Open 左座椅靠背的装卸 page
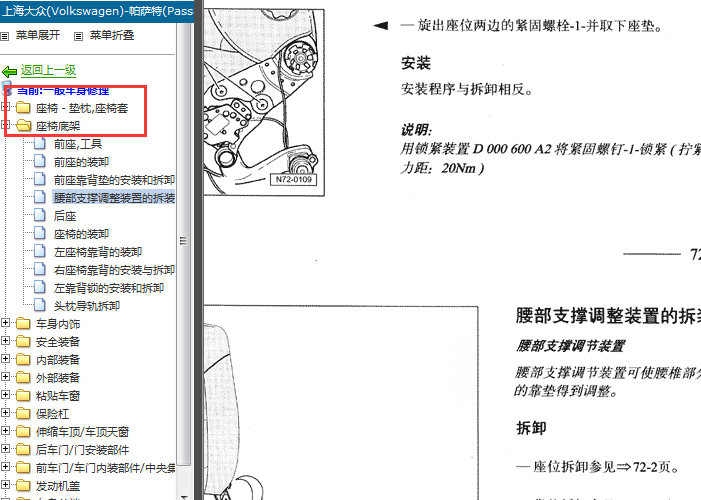 click(97, 252)
